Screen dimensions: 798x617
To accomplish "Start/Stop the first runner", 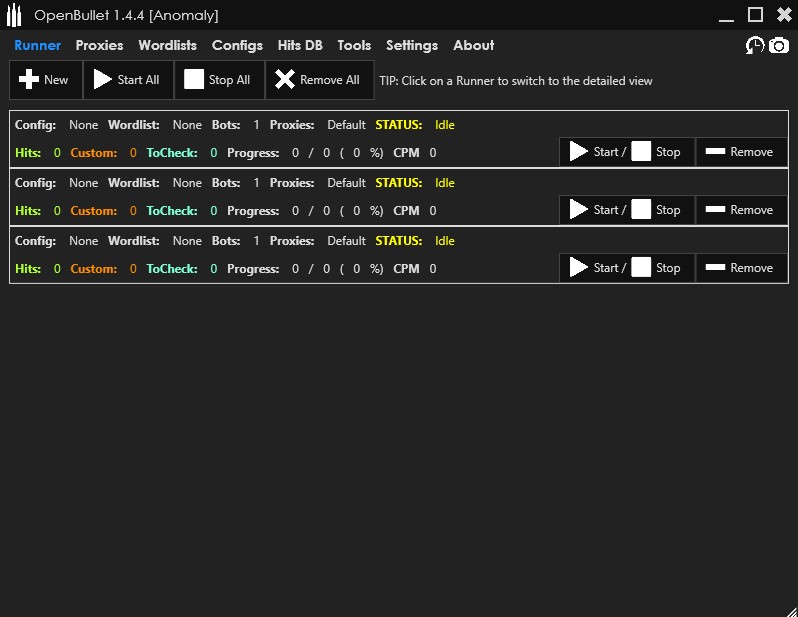I will [626, 152].
